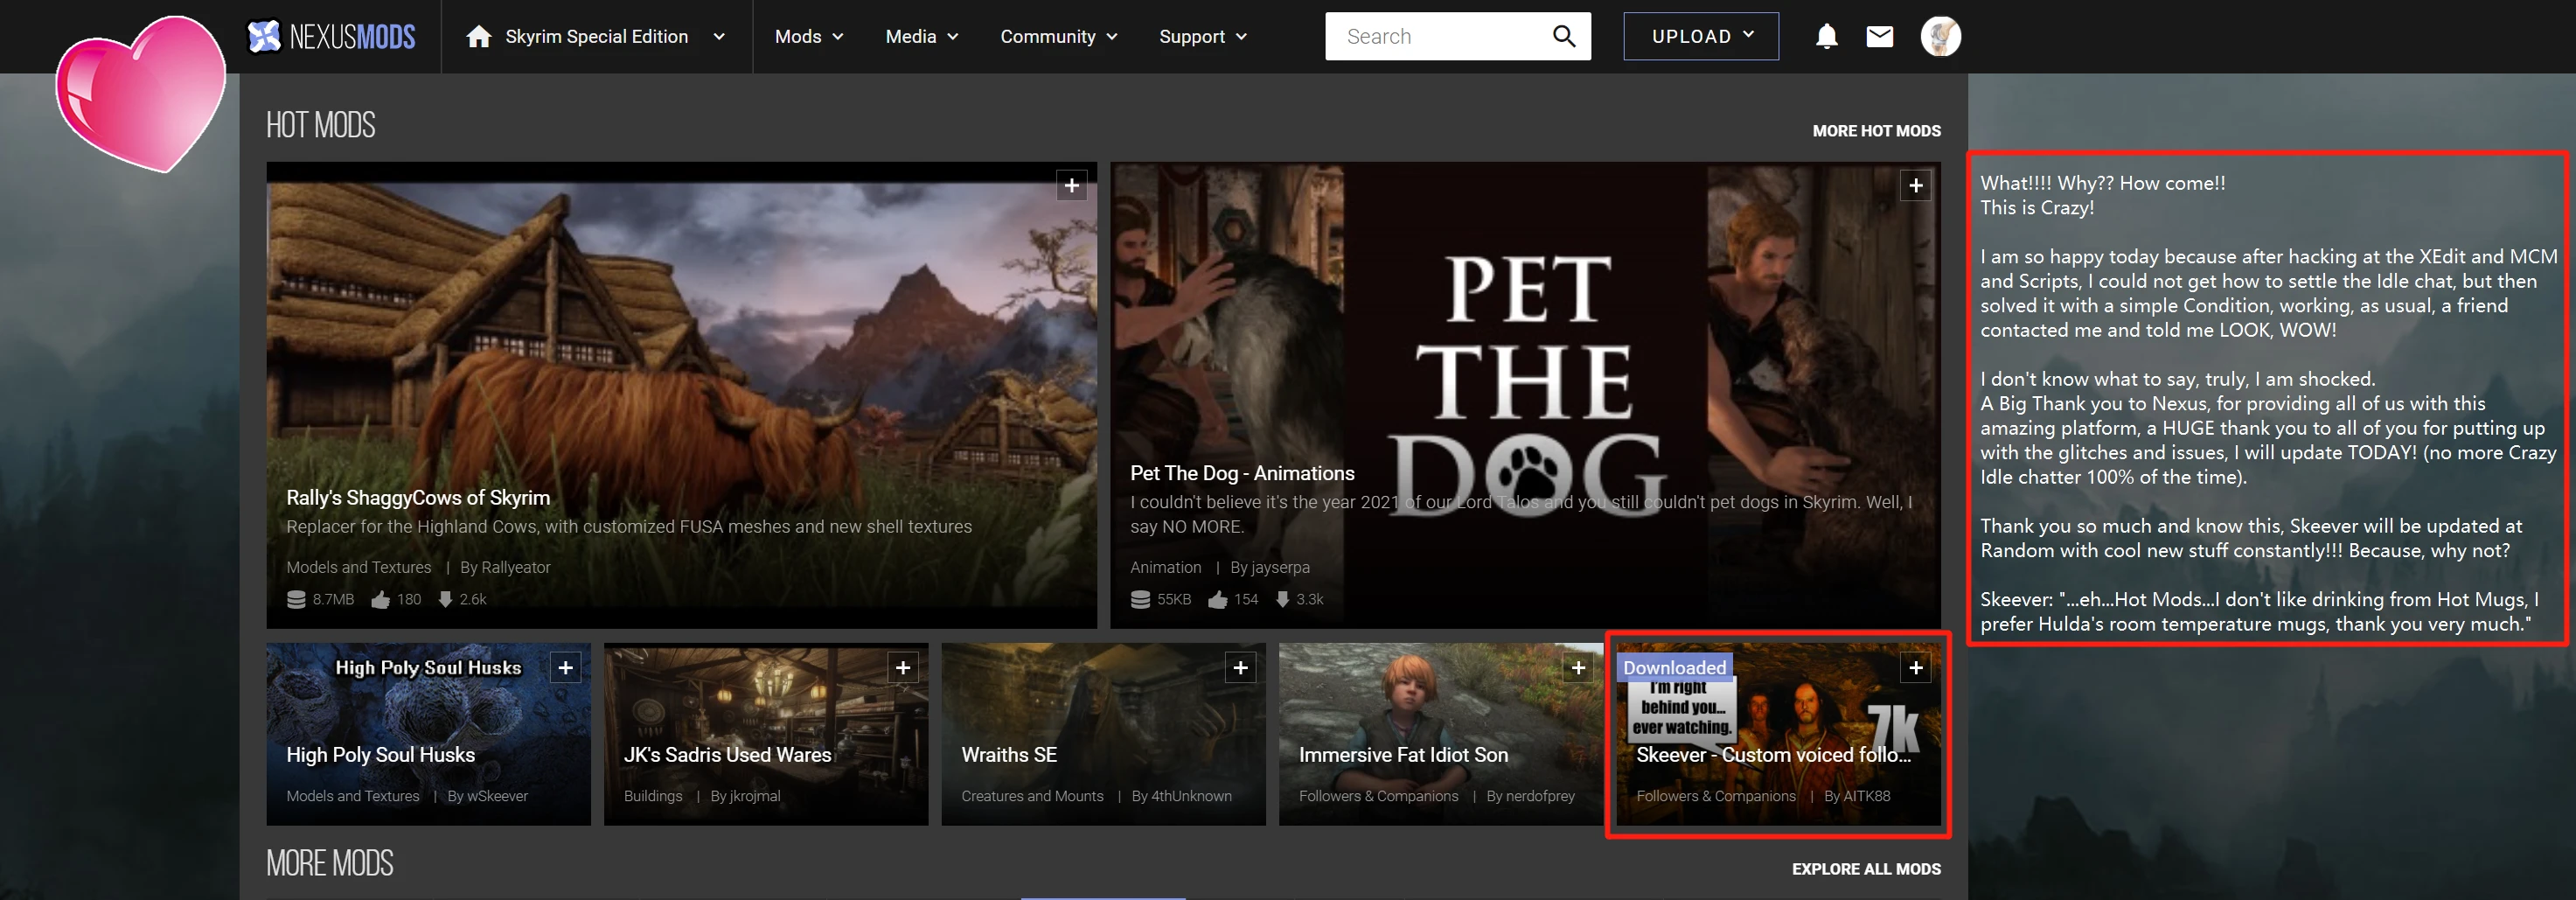Open author nerdofprey's profile

coord(1540,796)
